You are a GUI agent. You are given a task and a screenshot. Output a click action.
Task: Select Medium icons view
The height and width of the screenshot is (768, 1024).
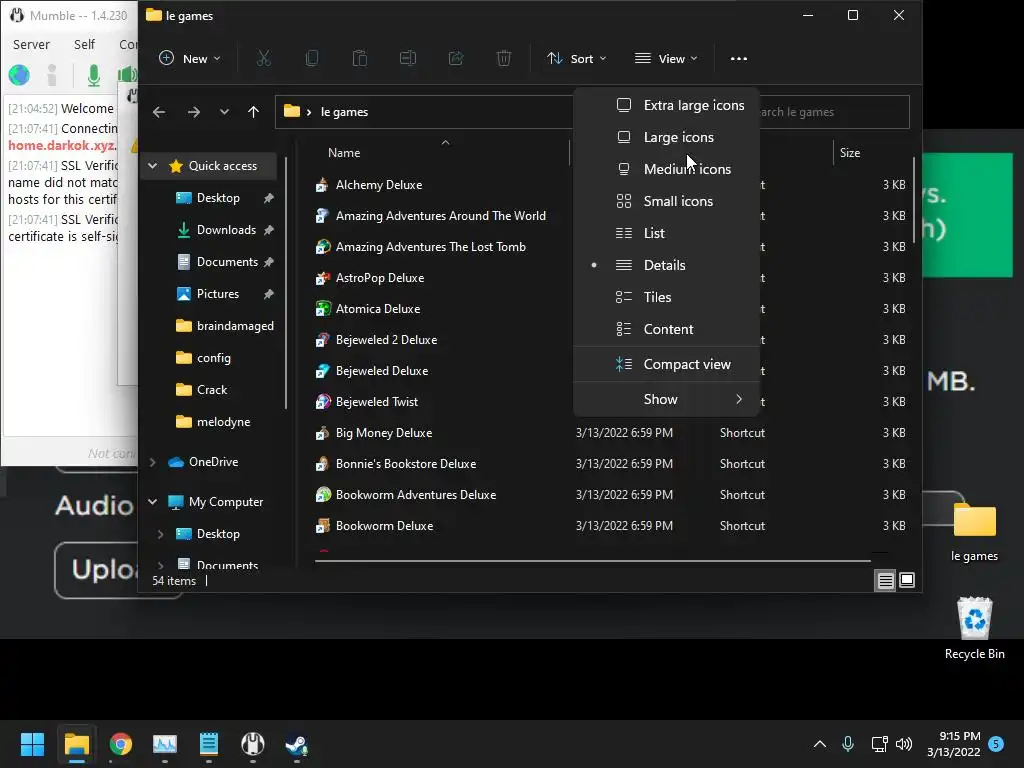tap(667, 169)
